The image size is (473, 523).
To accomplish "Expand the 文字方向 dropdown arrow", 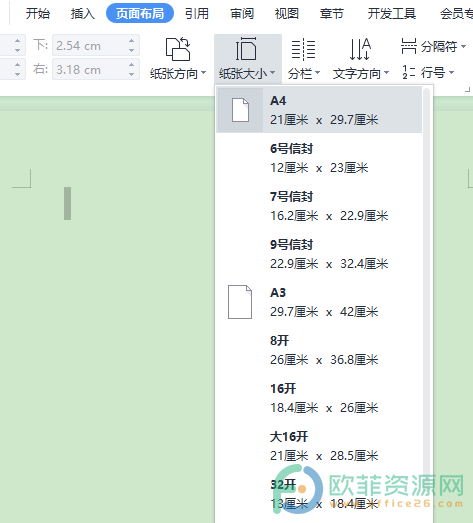I will tap(387, 73).
